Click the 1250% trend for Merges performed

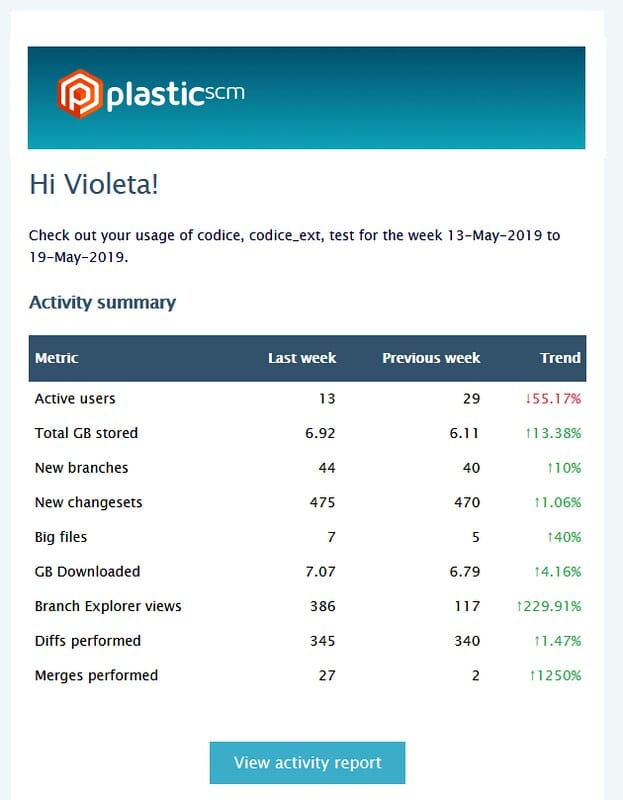(x=556, y=676)
